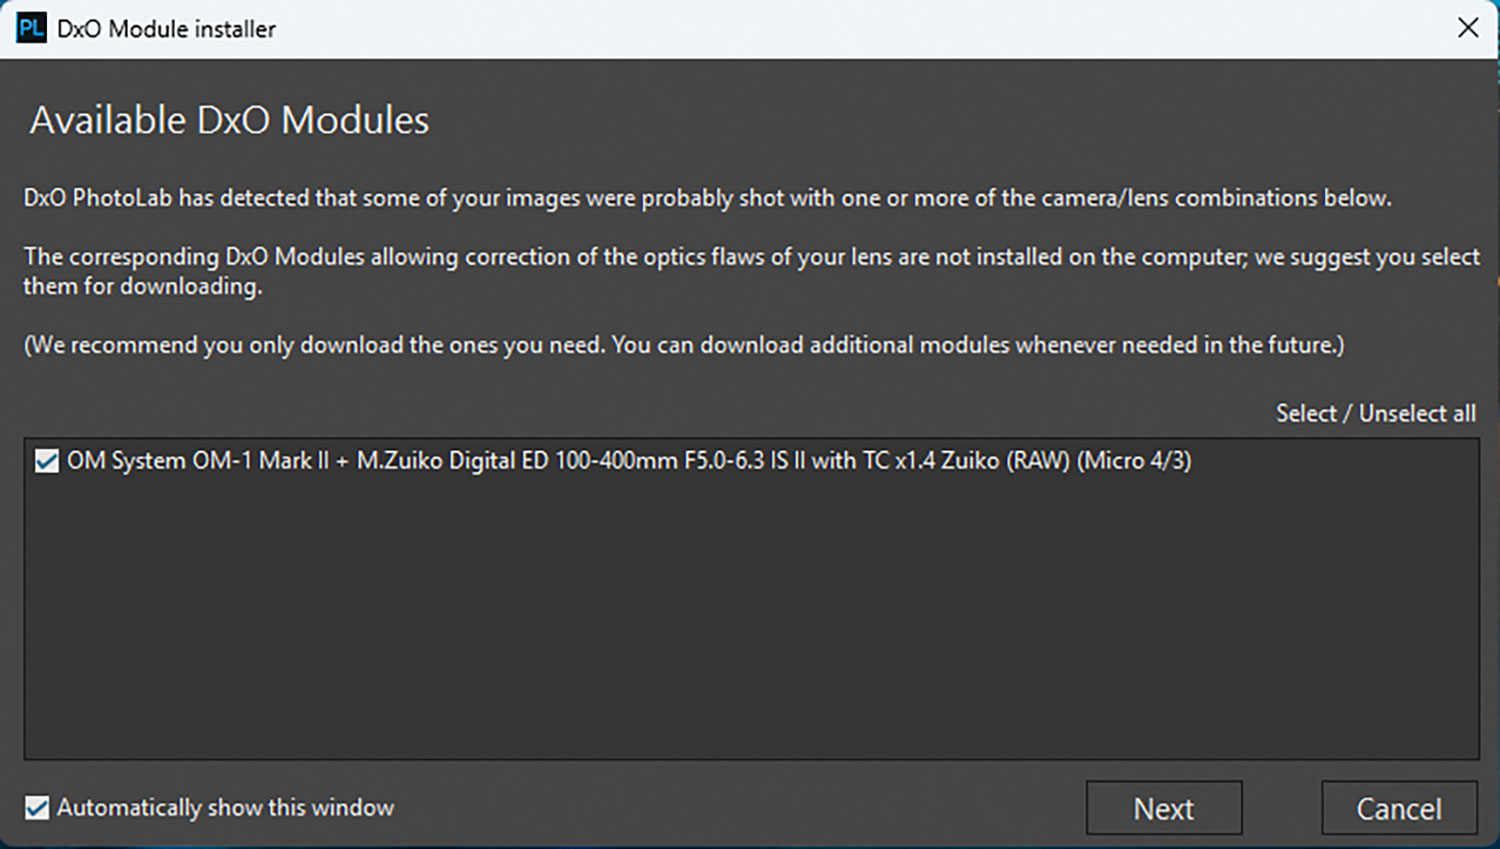Click the "Available DxO Modules" heading
Viewport: 1500px width, 849px height.
click(229, 120)
